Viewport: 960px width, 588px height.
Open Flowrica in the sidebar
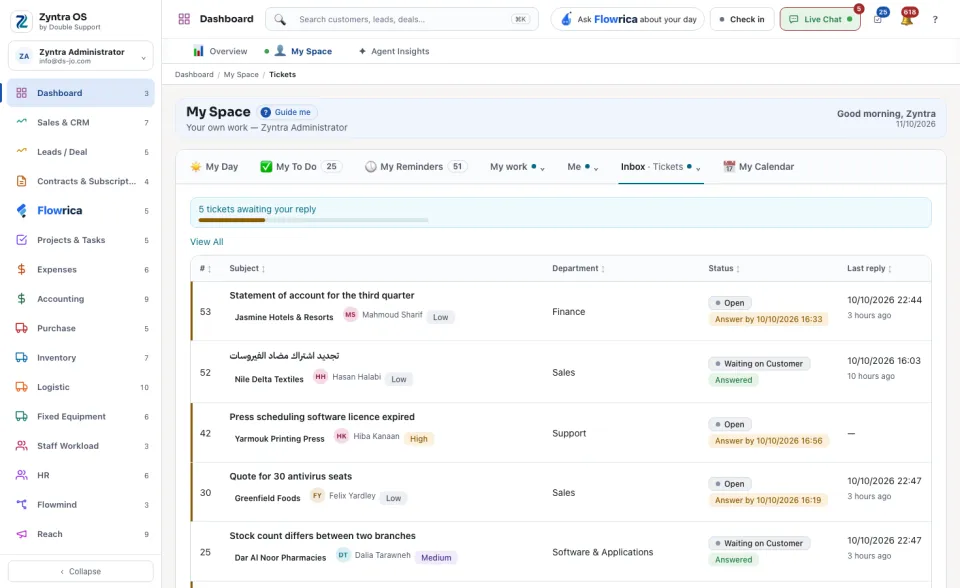pyautogui.click(x=81, y=211)
